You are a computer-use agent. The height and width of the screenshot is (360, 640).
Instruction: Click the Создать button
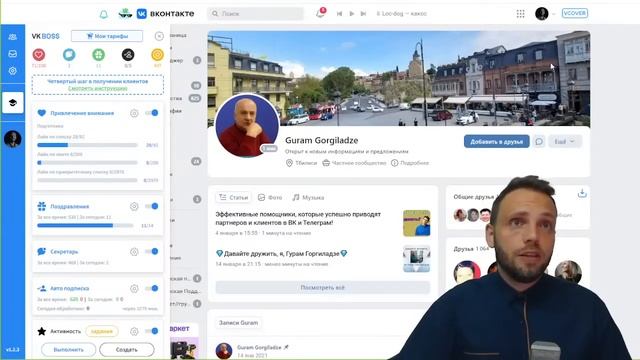point(127,350)
